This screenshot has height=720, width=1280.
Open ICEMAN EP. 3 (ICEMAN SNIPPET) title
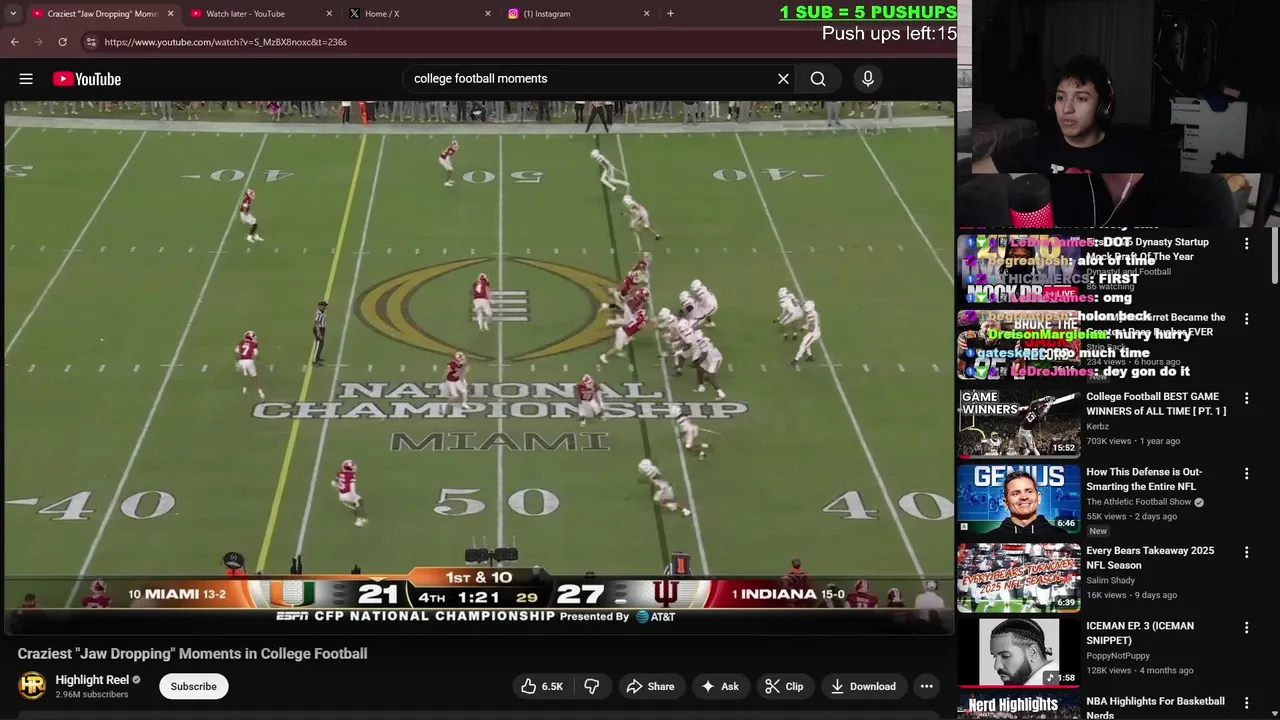click(1140, 633)
